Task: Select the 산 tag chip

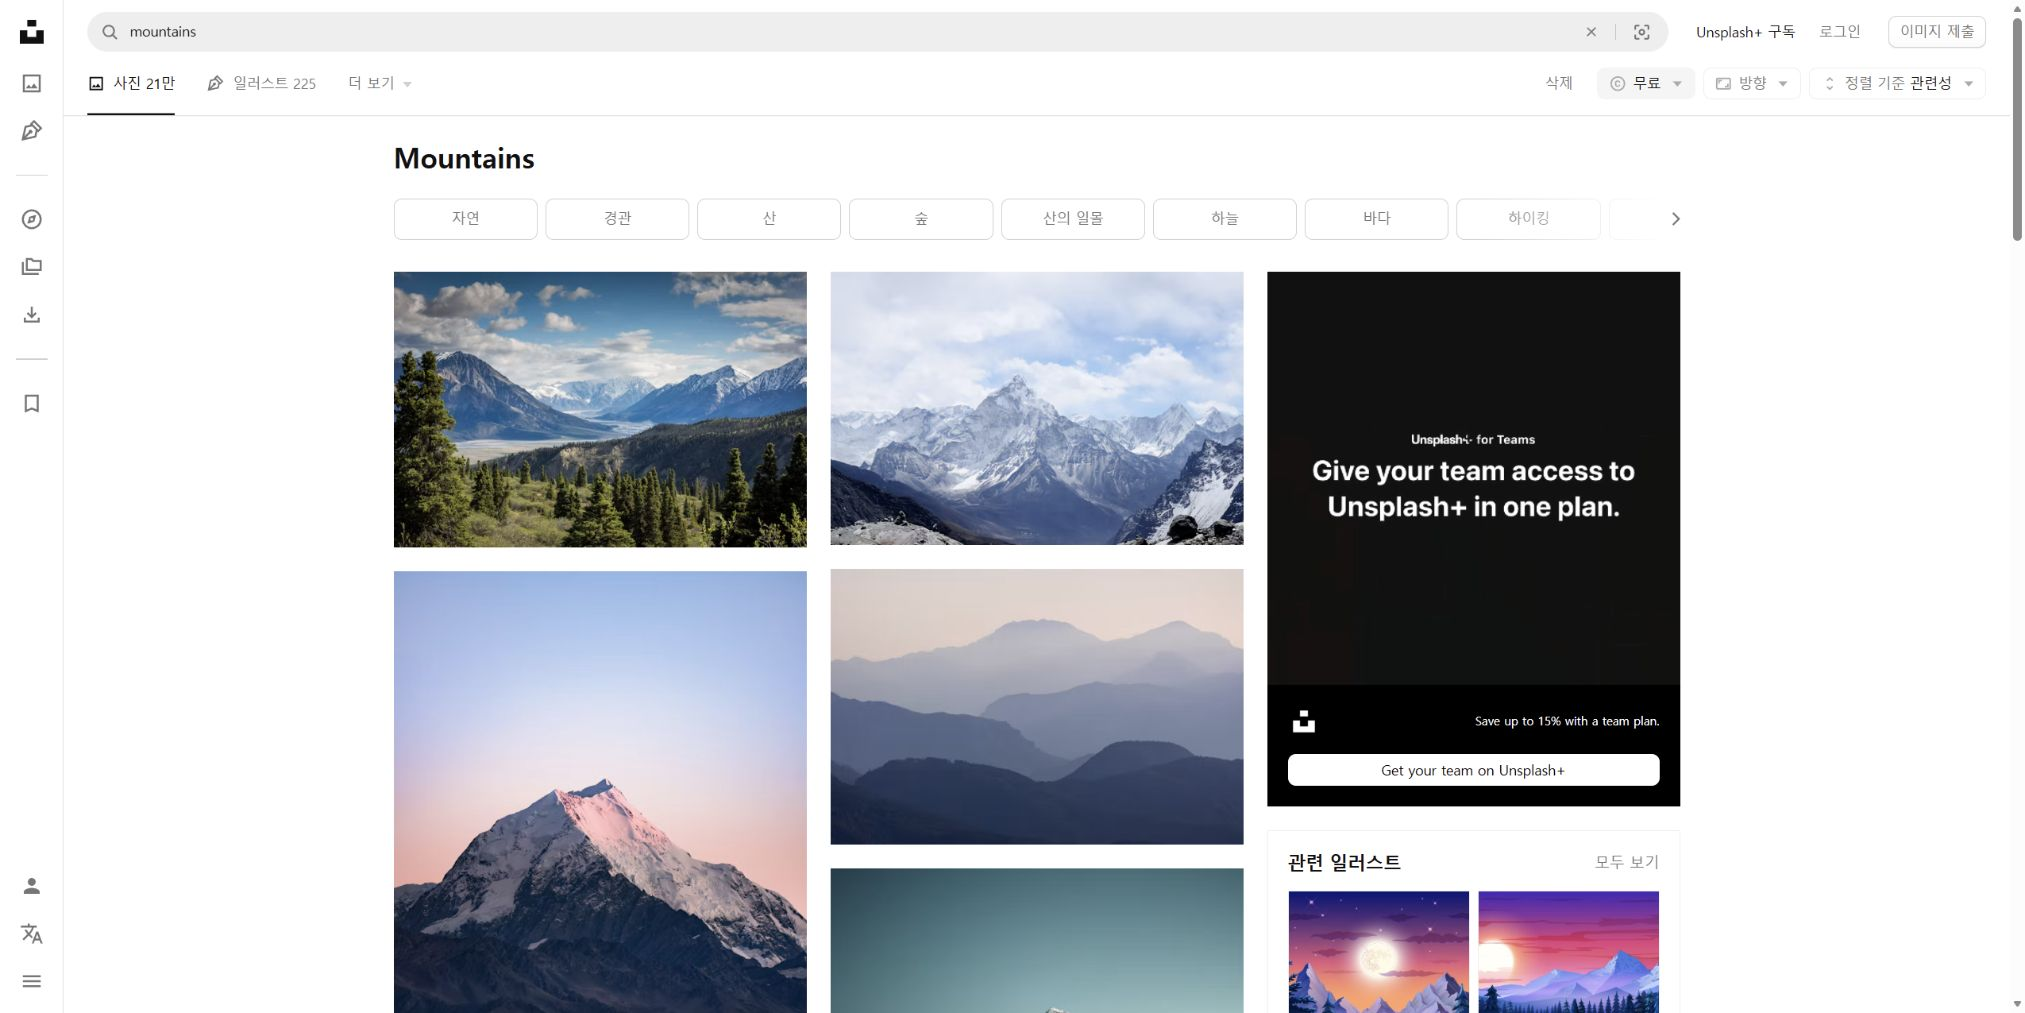Action: click(769, 219)
